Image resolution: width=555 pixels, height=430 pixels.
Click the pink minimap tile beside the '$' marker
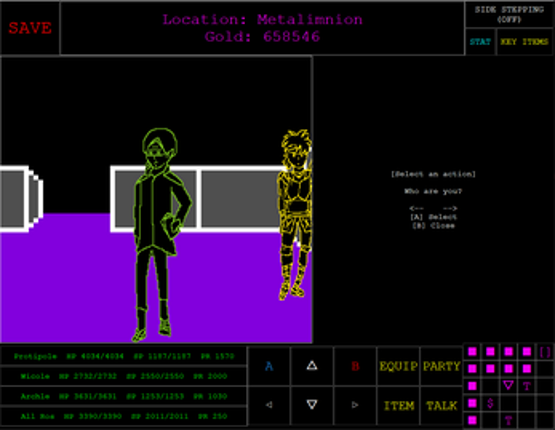tap(472, 403)
